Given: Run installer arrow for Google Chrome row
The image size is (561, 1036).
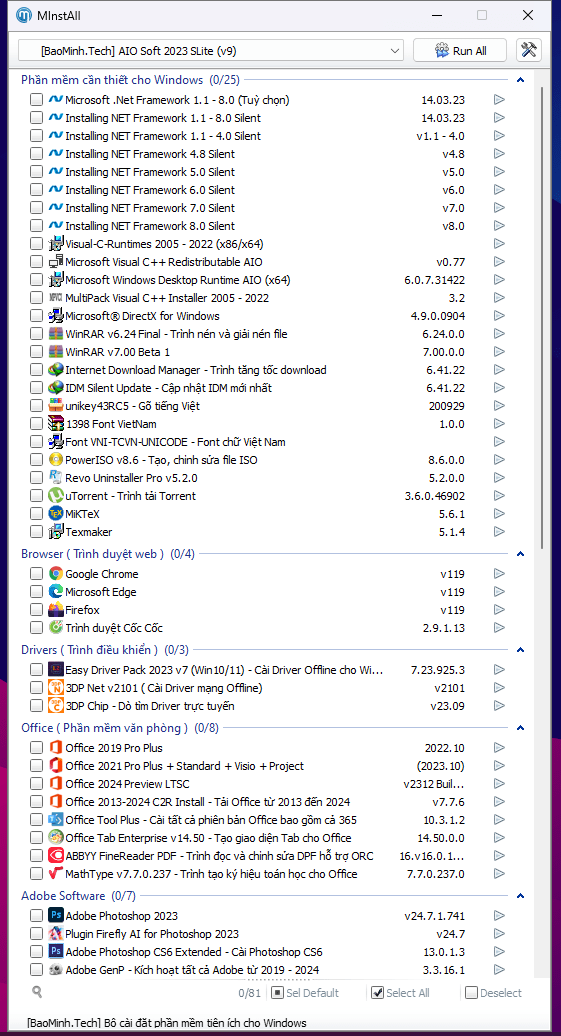Looking at the screenshot, I should [499, 574].
